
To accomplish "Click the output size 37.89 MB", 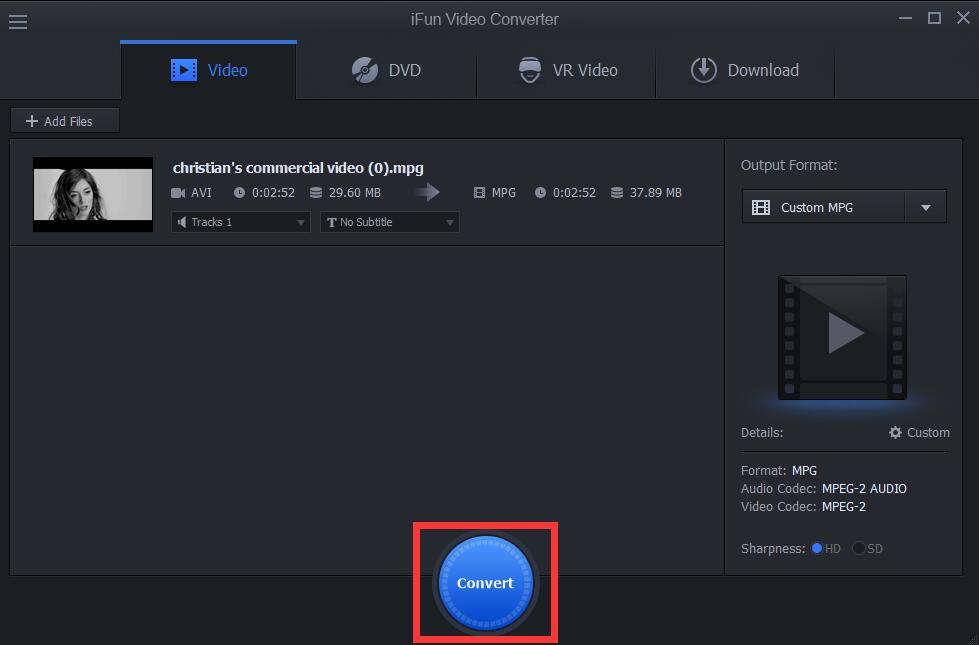I will click(x=656, y=193).
